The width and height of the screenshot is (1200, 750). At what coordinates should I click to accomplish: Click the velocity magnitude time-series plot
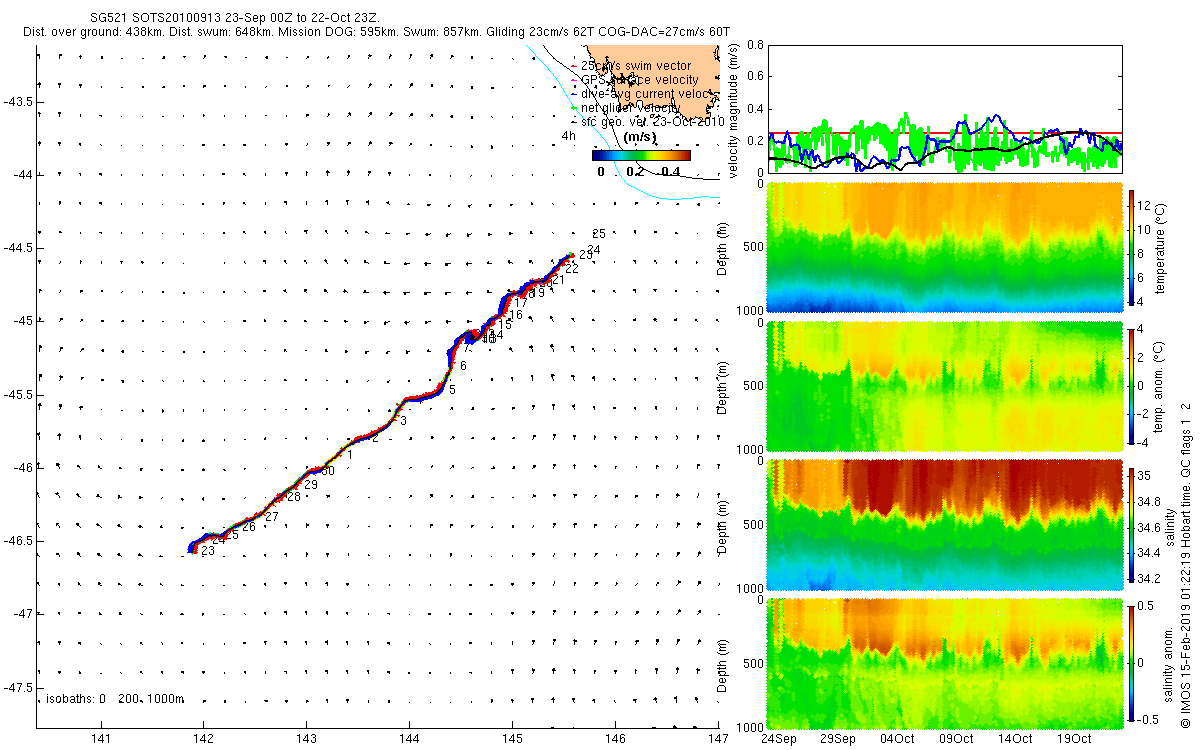[x=945, y=109]
